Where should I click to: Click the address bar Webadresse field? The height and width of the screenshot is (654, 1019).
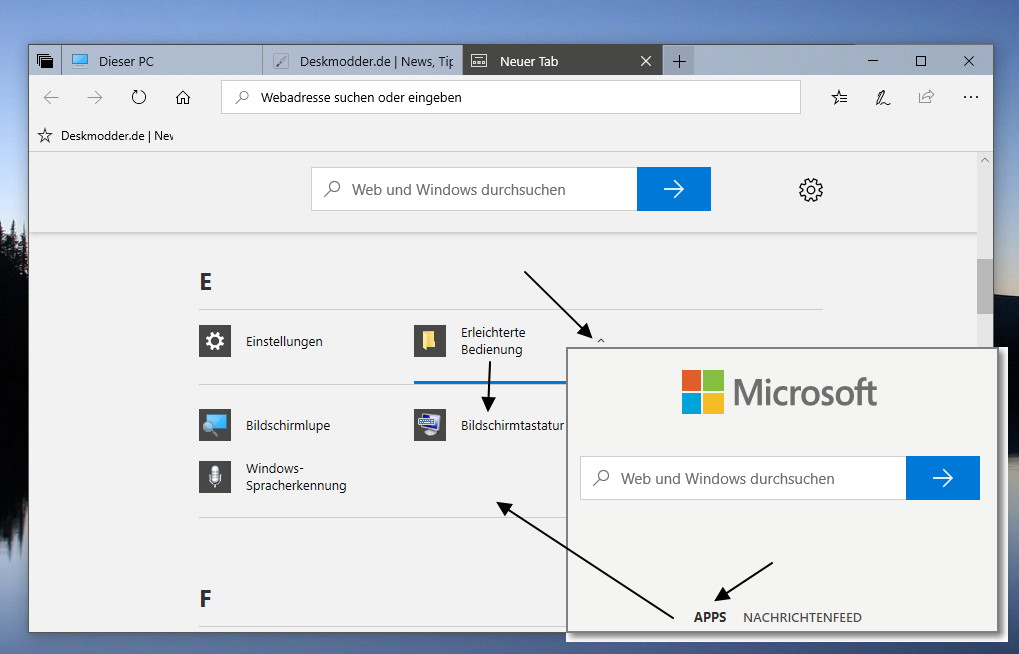click(511, 97)
